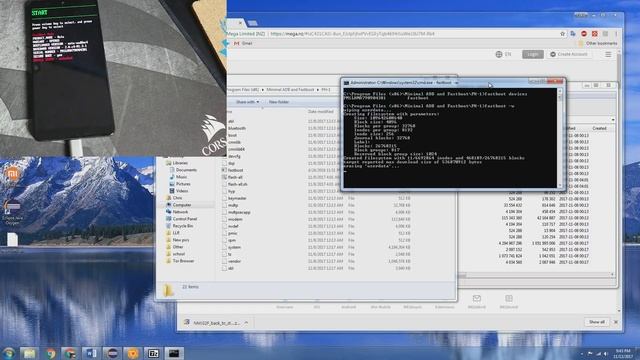Click the cmd window icon in its title bar
The width and height of the screenshot is (640, 360).
346,83
